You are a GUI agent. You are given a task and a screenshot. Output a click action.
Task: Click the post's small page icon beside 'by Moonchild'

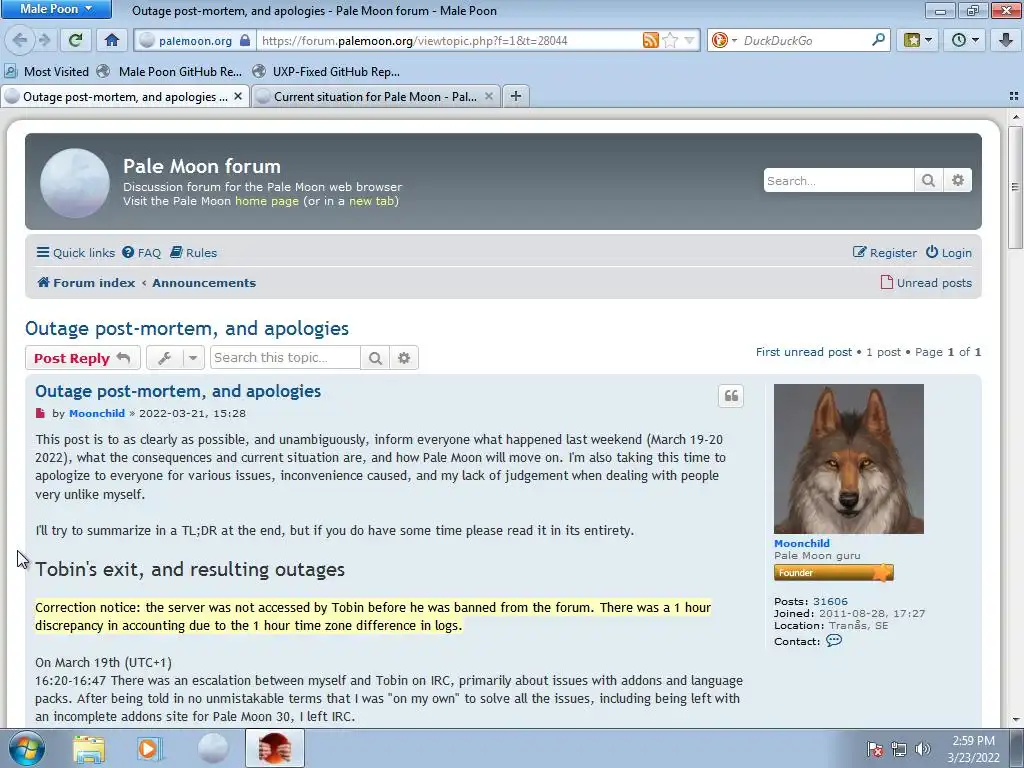40,413
